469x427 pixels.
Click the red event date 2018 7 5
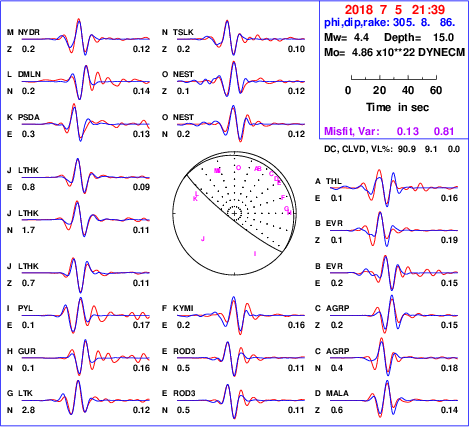pos(374,10)
